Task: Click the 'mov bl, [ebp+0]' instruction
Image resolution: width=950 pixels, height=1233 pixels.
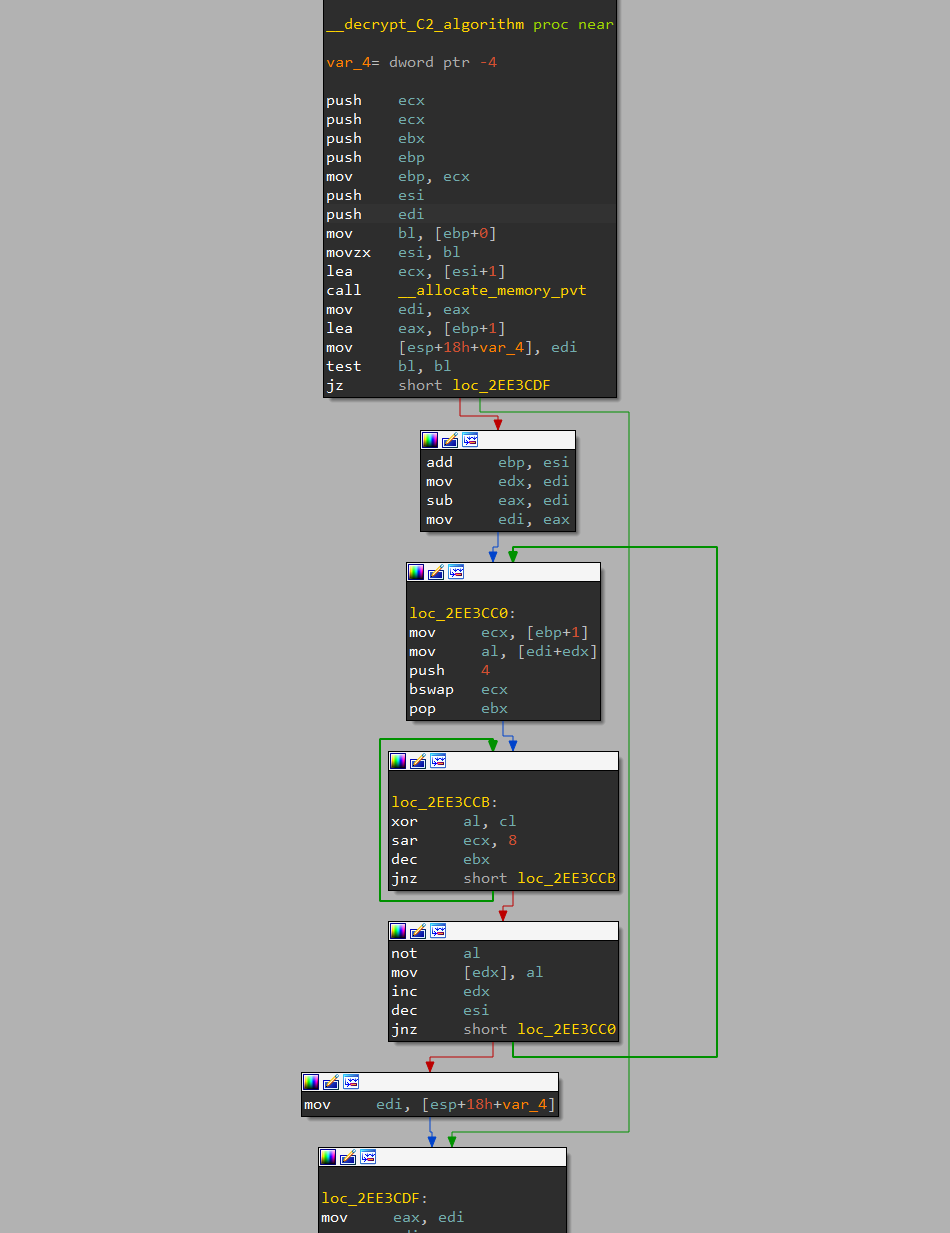Action: tap(411, 233)
